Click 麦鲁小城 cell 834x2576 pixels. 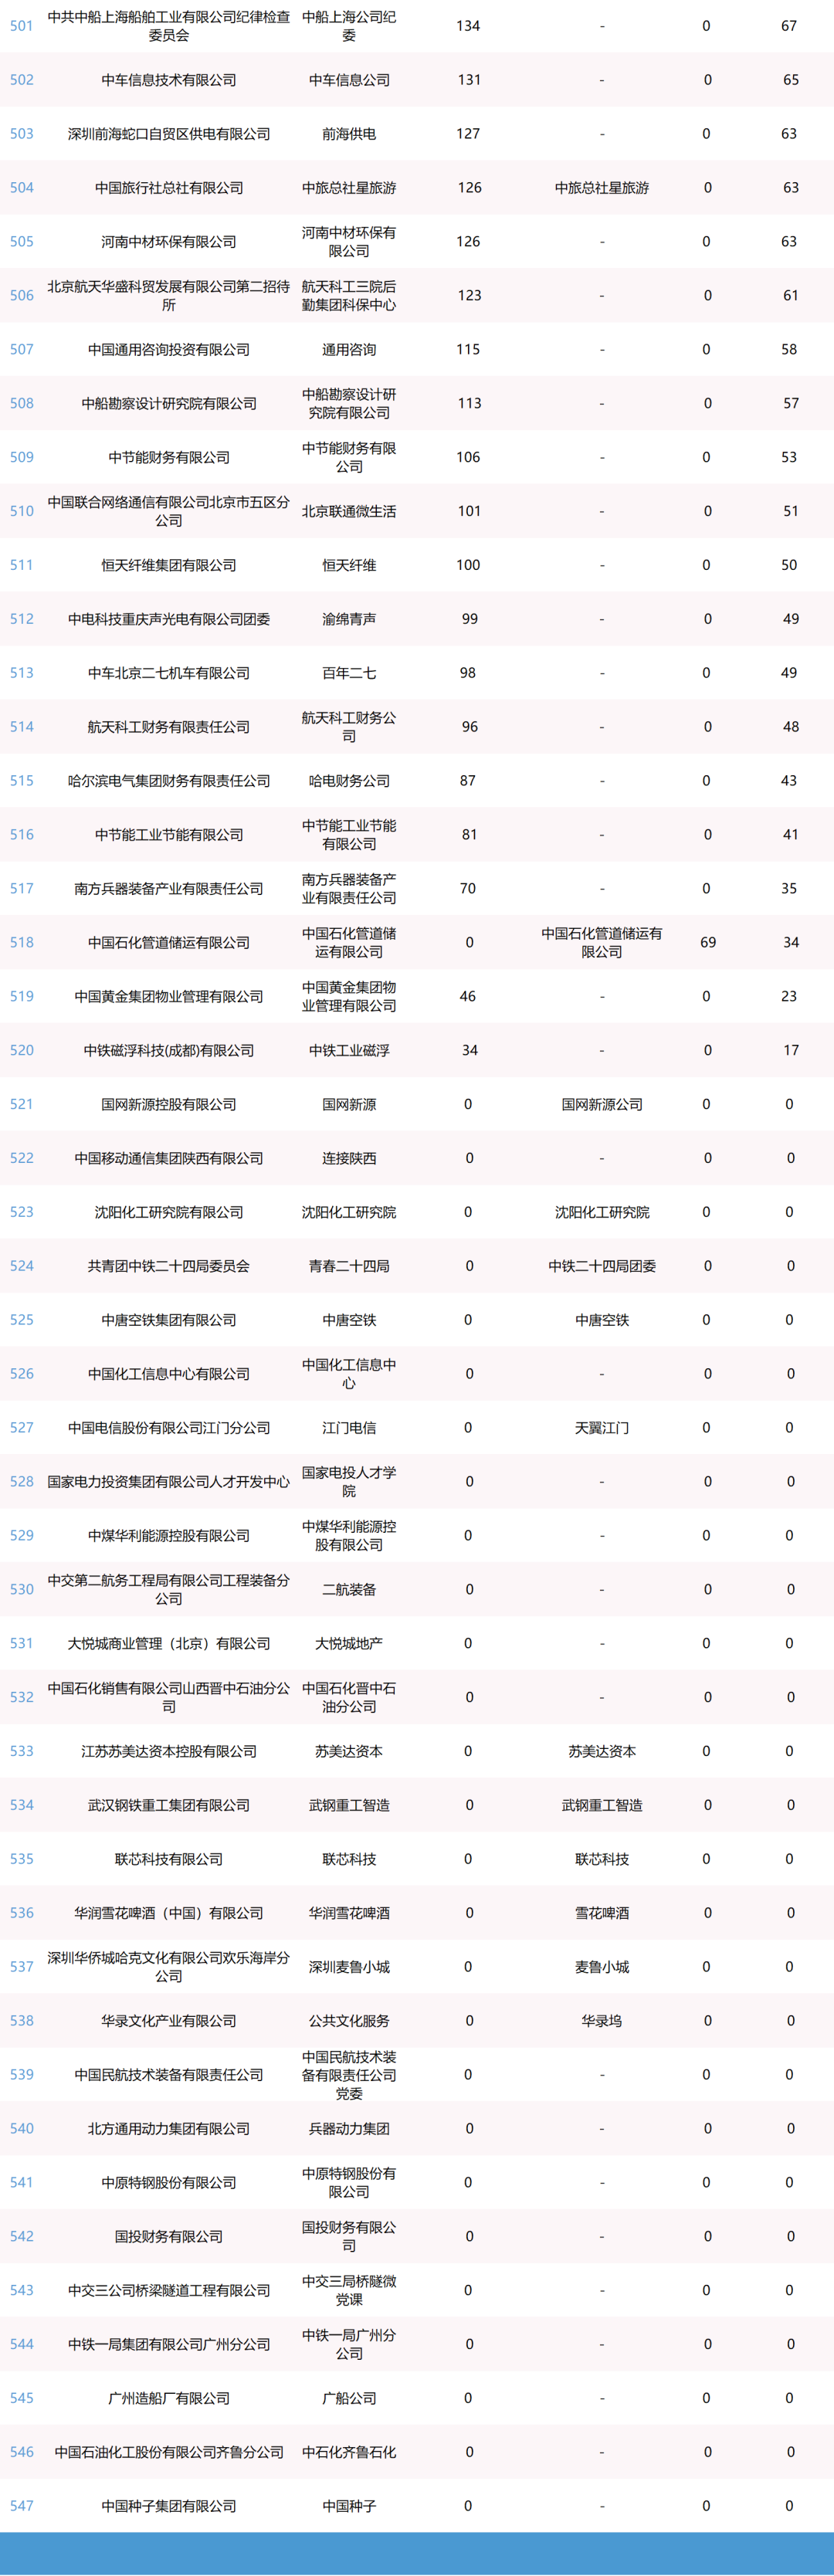click(x=602, y=1967)
